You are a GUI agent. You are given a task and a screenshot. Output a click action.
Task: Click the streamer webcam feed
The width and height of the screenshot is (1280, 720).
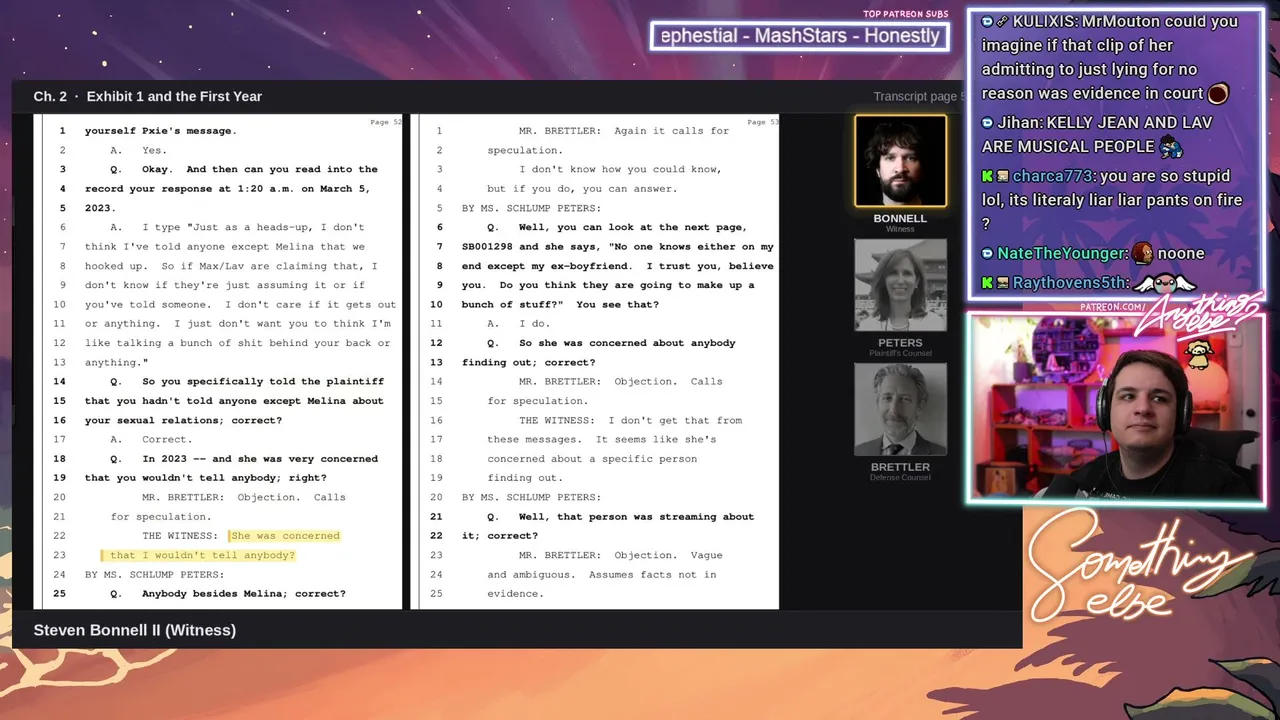pos(1115,407)
